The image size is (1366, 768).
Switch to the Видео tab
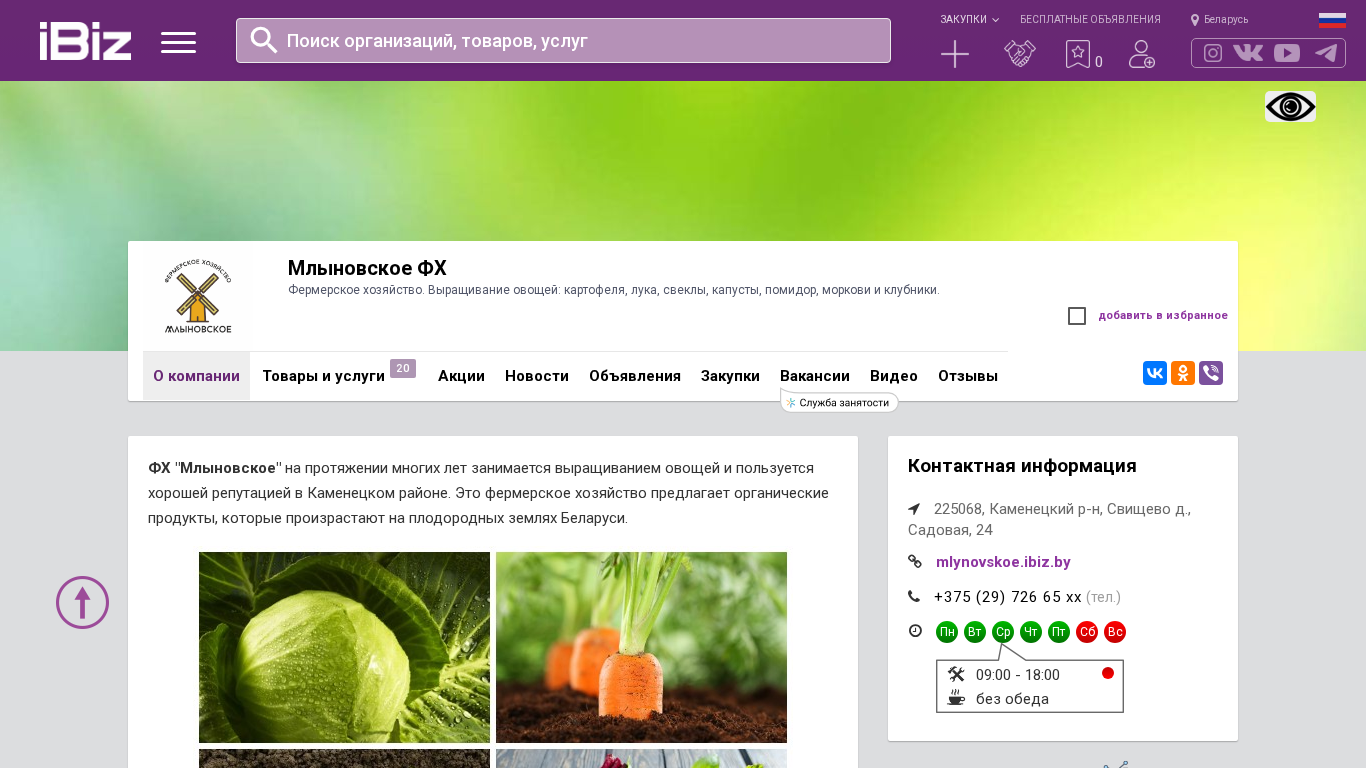[894, 376]
